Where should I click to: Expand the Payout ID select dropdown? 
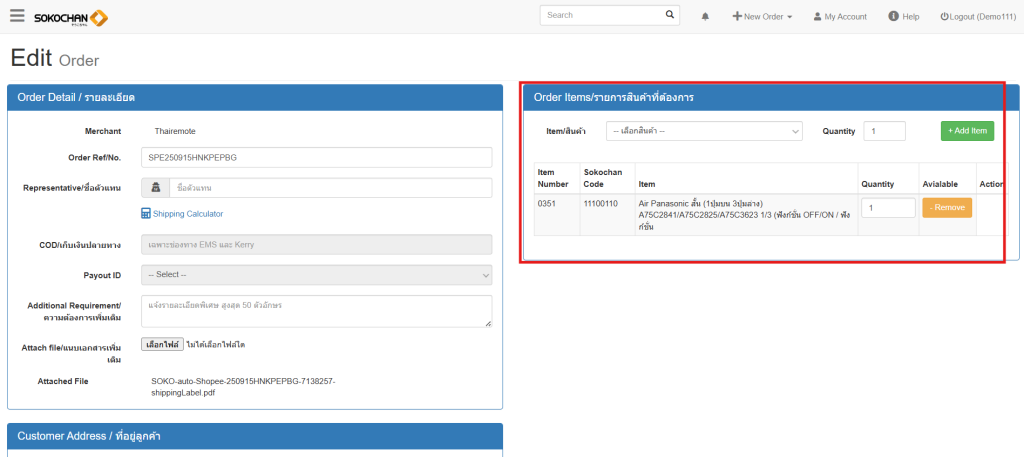(x=317, y=275)
